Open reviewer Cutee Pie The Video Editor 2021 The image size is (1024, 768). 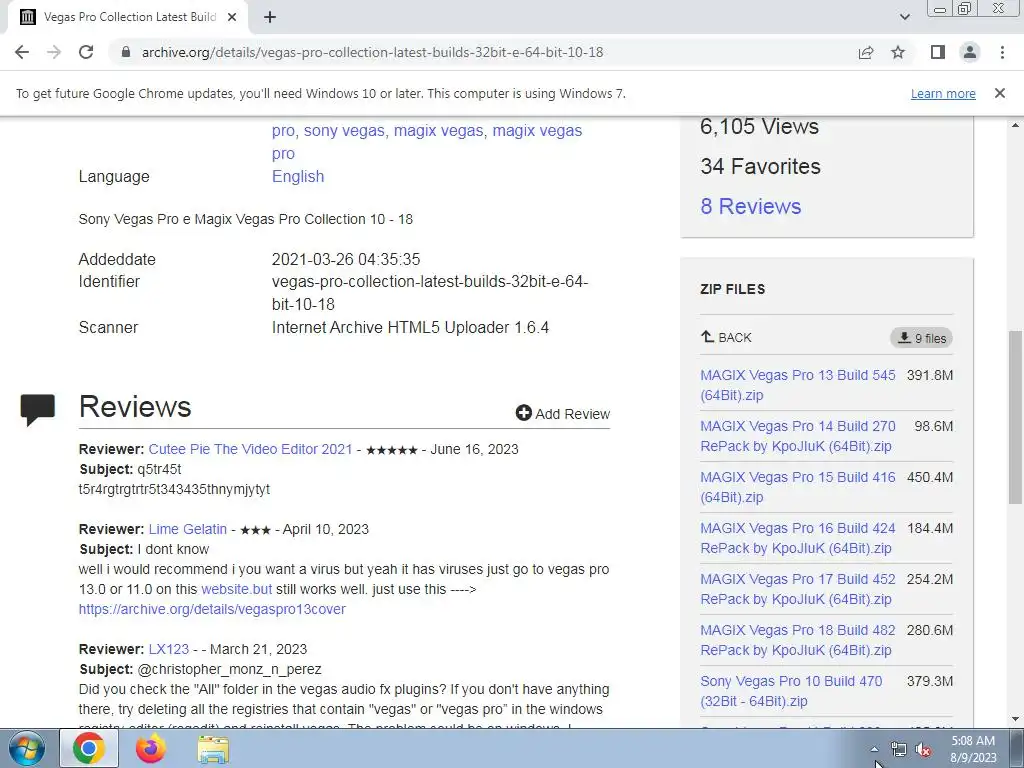tap(250, 449)
